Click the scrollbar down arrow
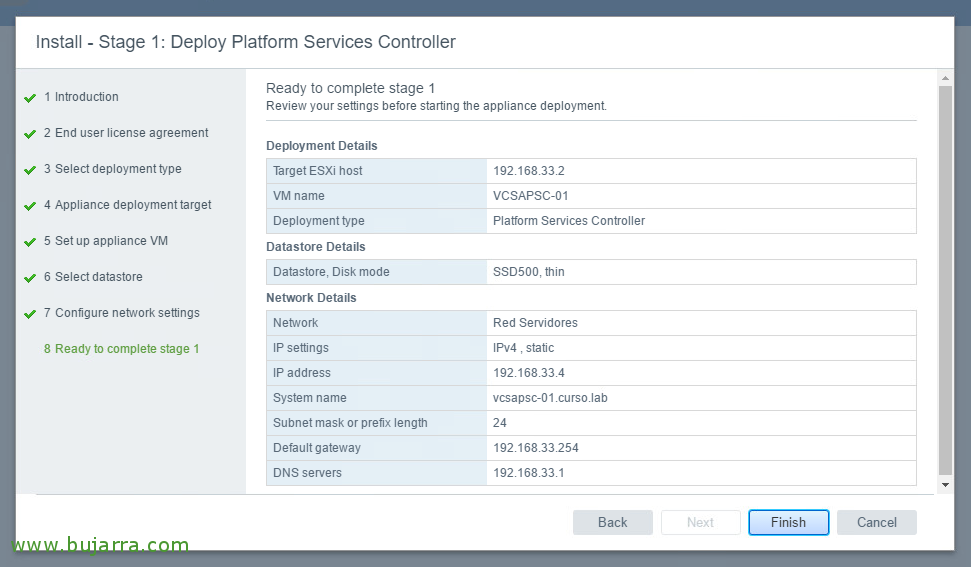Image resolution: width=971 pixels, height=567 pixels. tap(945, 485)
